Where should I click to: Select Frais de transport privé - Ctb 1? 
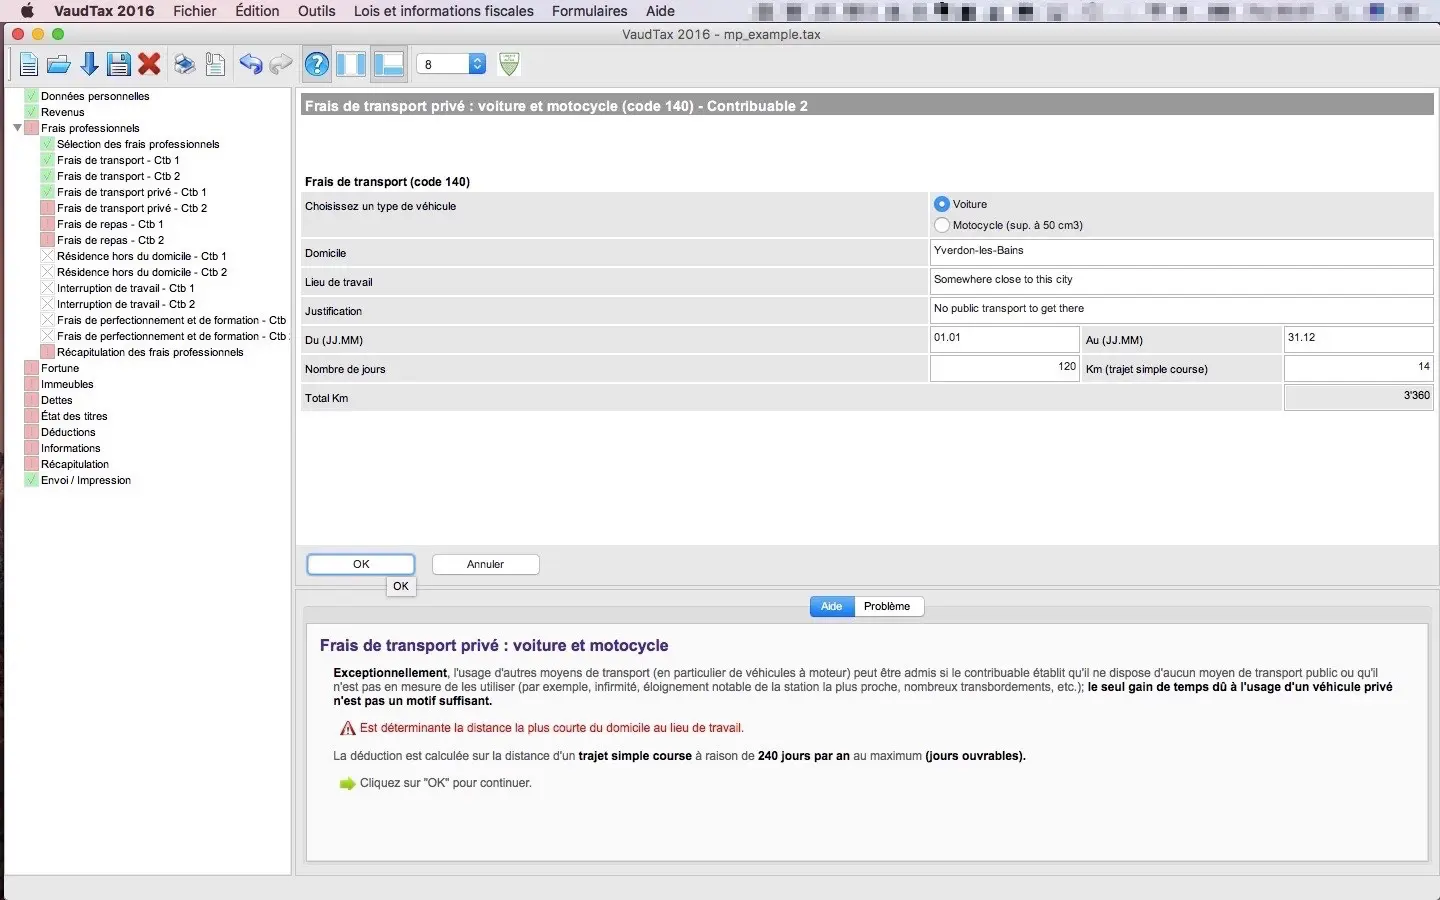click(x=132, y=192)
